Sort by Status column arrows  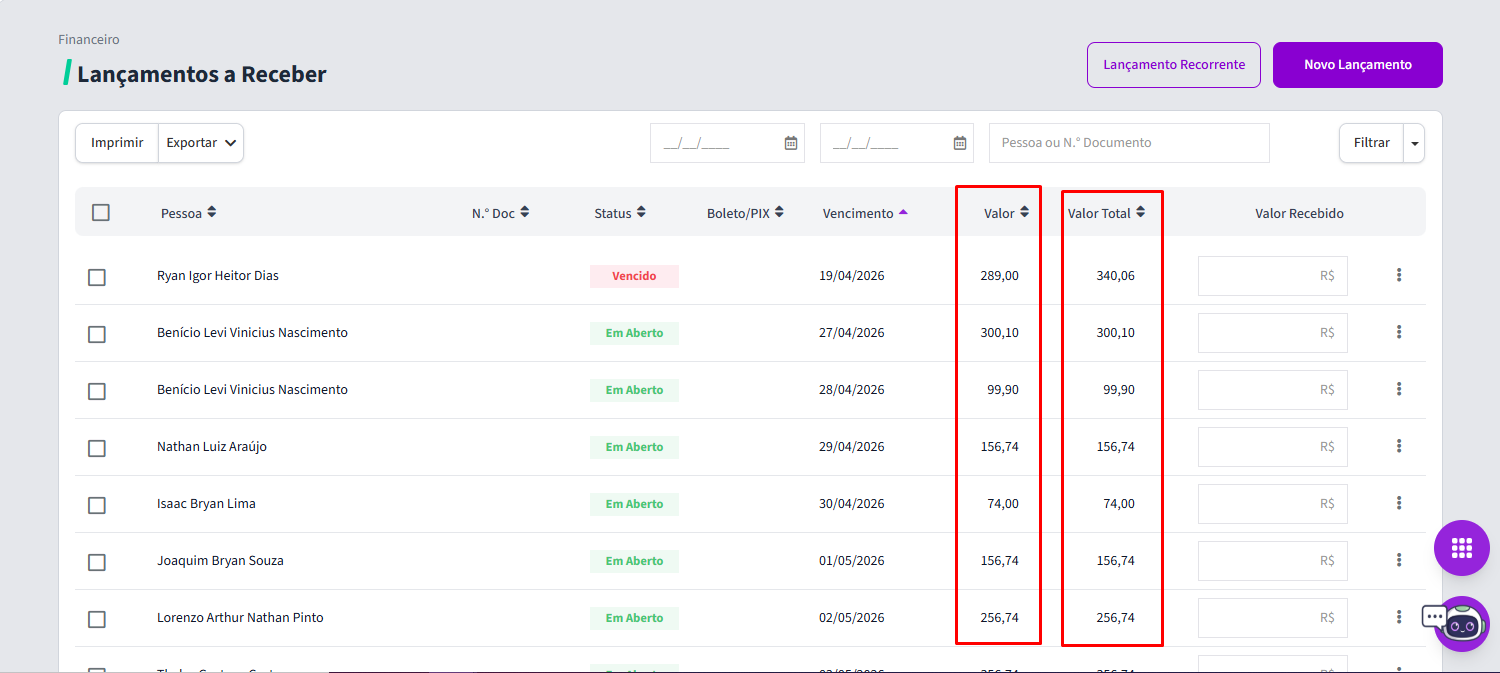point(641,213)
